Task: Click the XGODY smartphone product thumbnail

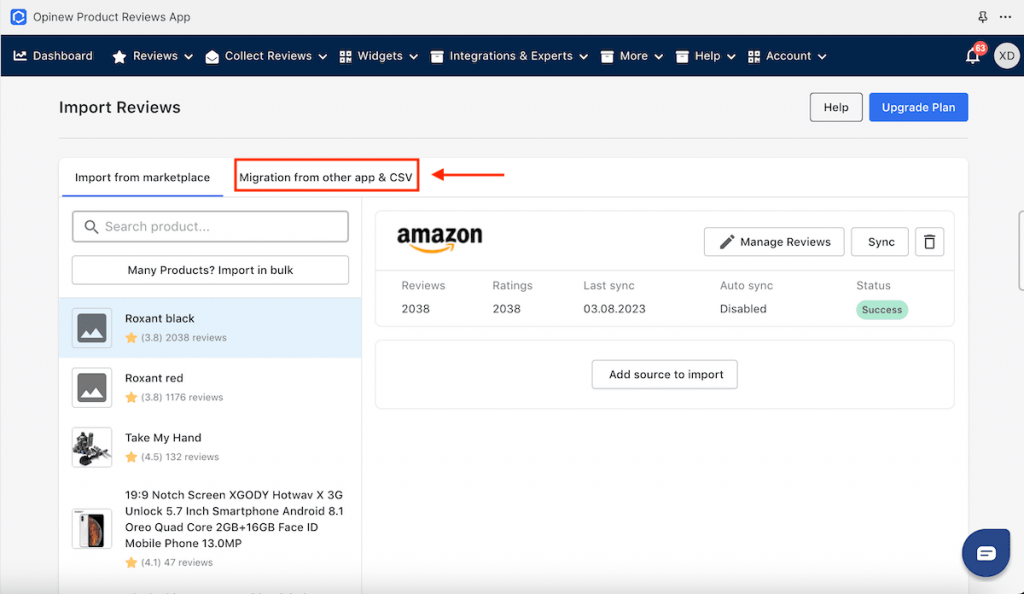Action: pos(92,529)
